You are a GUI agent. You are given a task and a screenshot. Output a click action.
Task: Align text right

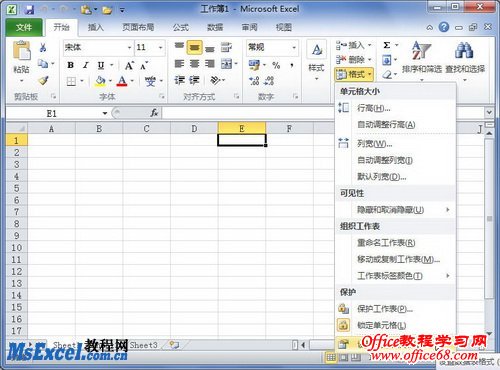[x=210, y=64]
